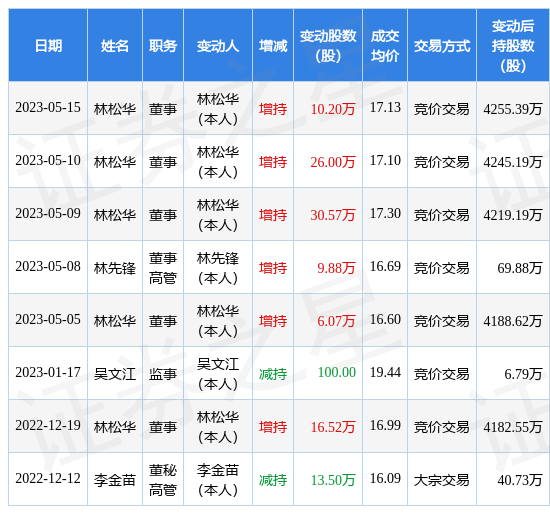Click the 增减 column header
550x514 pixels.
[273, 46]
